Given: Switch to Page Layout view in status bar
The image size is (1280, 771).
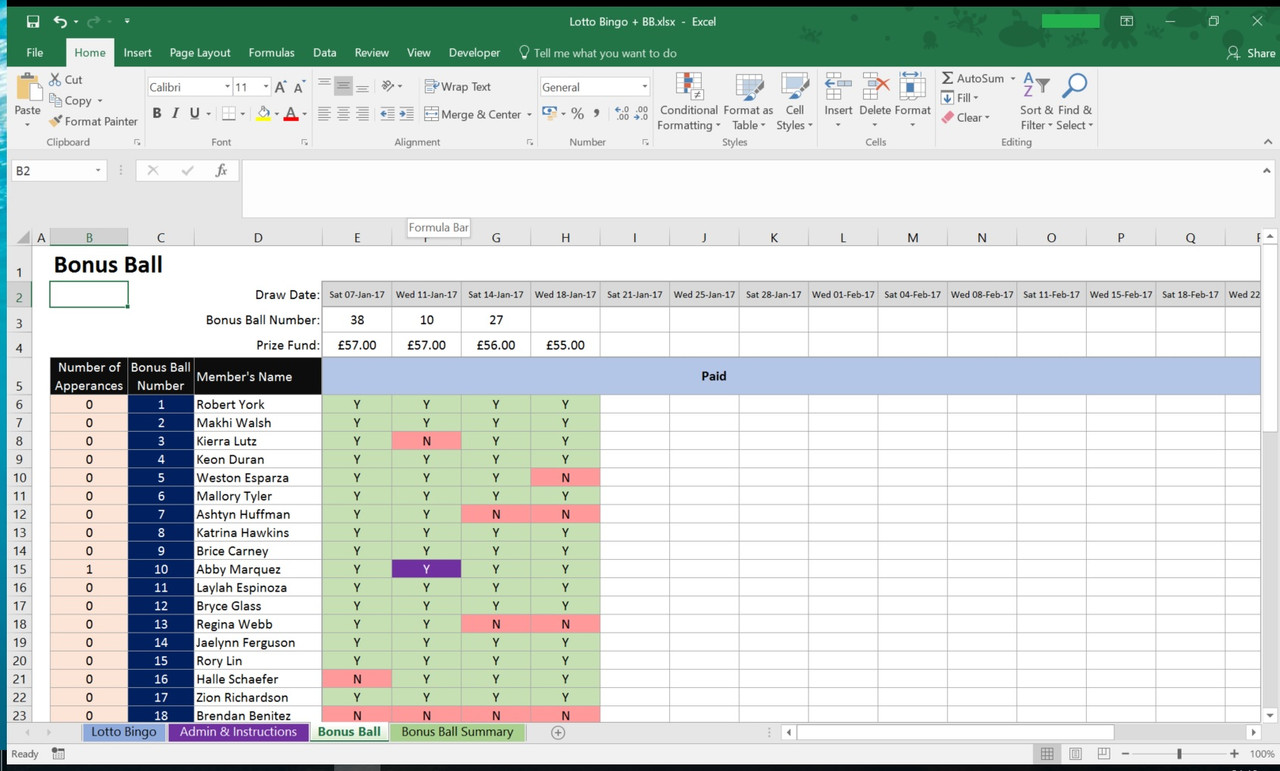Looking at the screenshot, I should tap(1075, 754).
